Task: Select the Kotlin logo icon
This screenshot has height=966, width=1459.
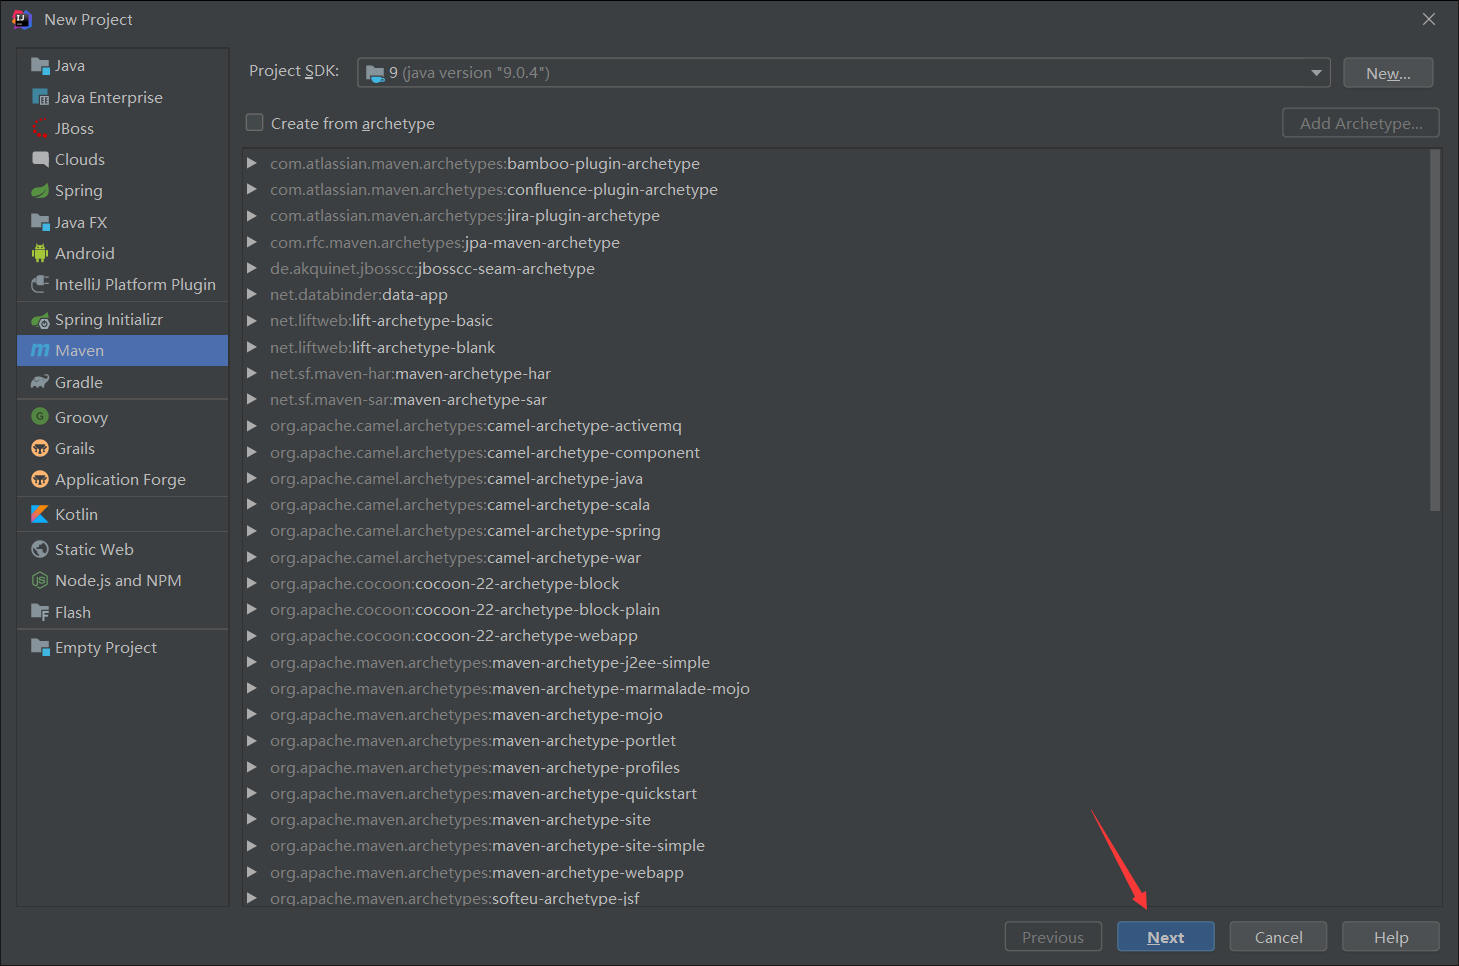Action: point(40,514)
